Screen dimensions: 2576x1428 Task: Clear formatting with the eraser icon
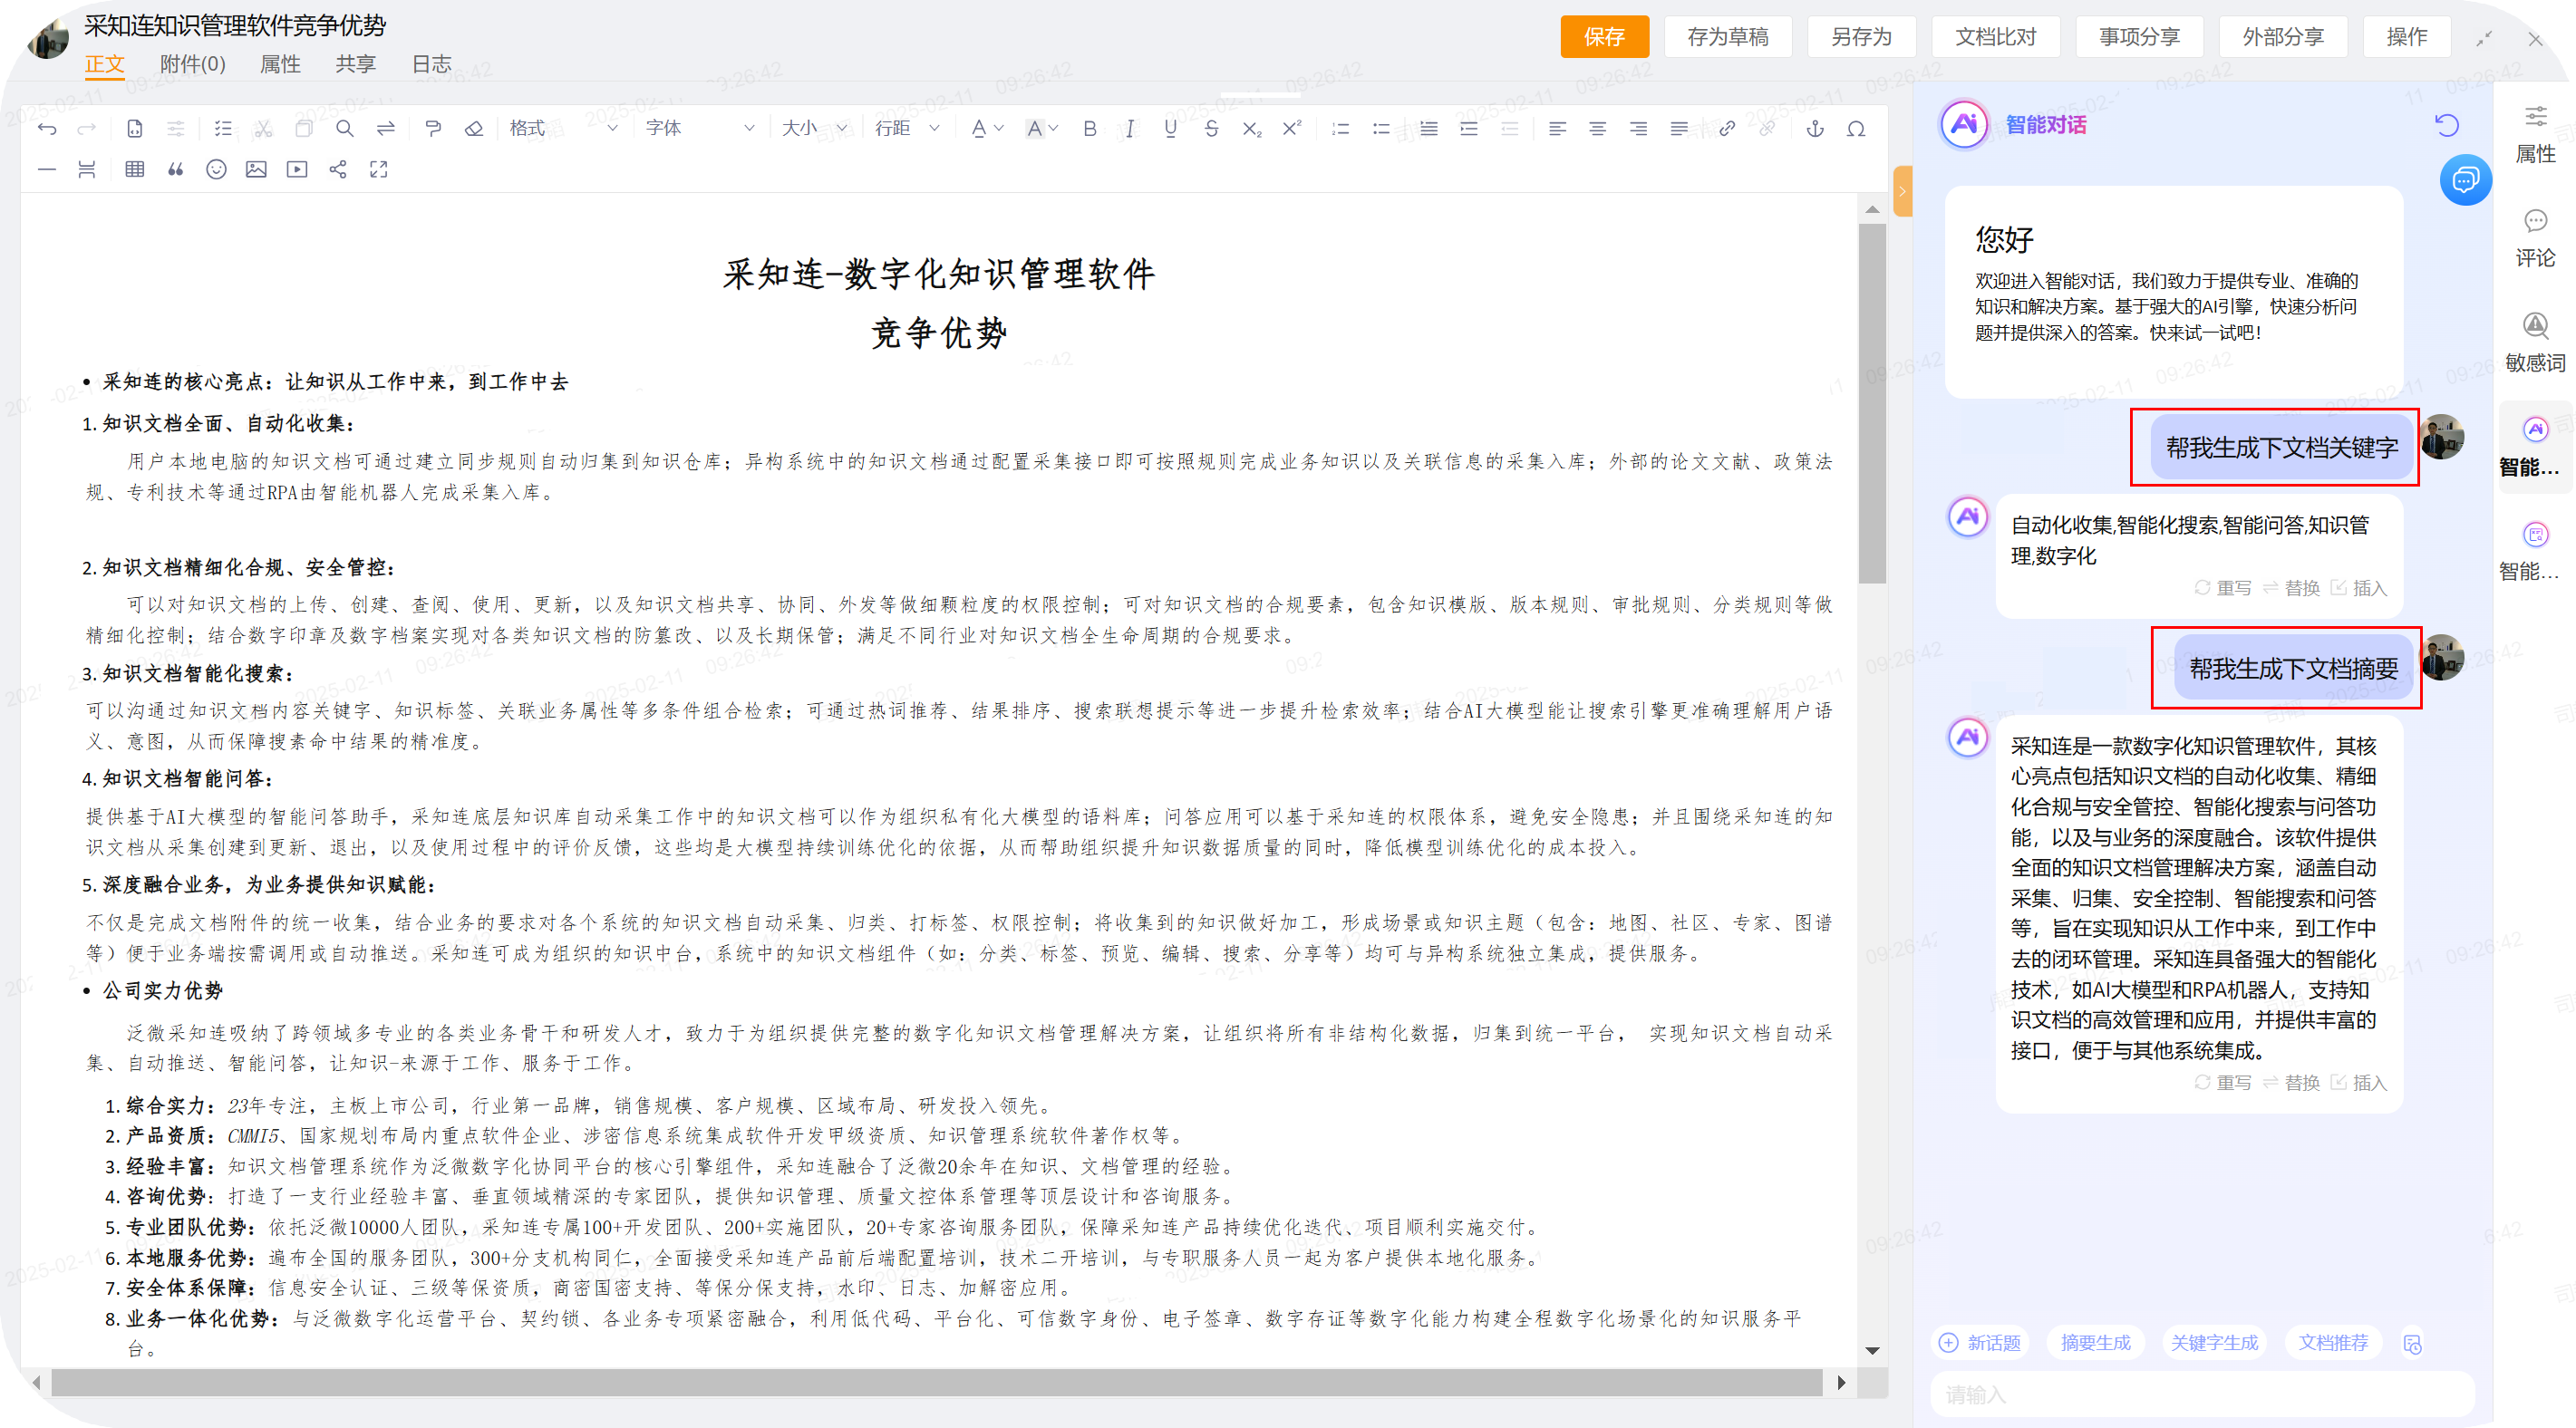(474, 129)
